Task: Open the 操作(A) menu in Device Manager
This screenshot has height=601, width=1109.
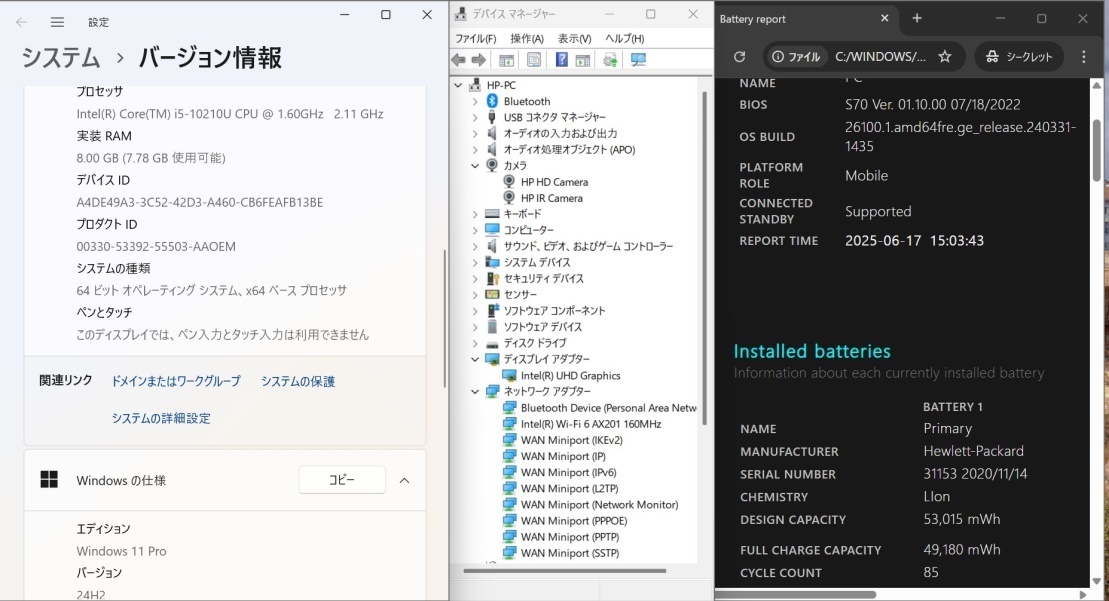Action: coord(527,38)
